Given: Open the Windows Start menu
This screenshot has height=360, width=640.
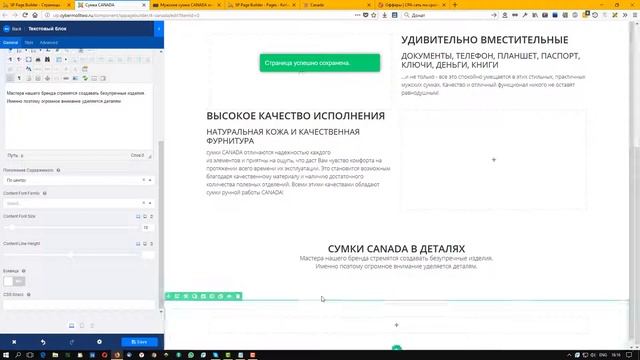Looking at the screenshot, I should click(6, 355).
